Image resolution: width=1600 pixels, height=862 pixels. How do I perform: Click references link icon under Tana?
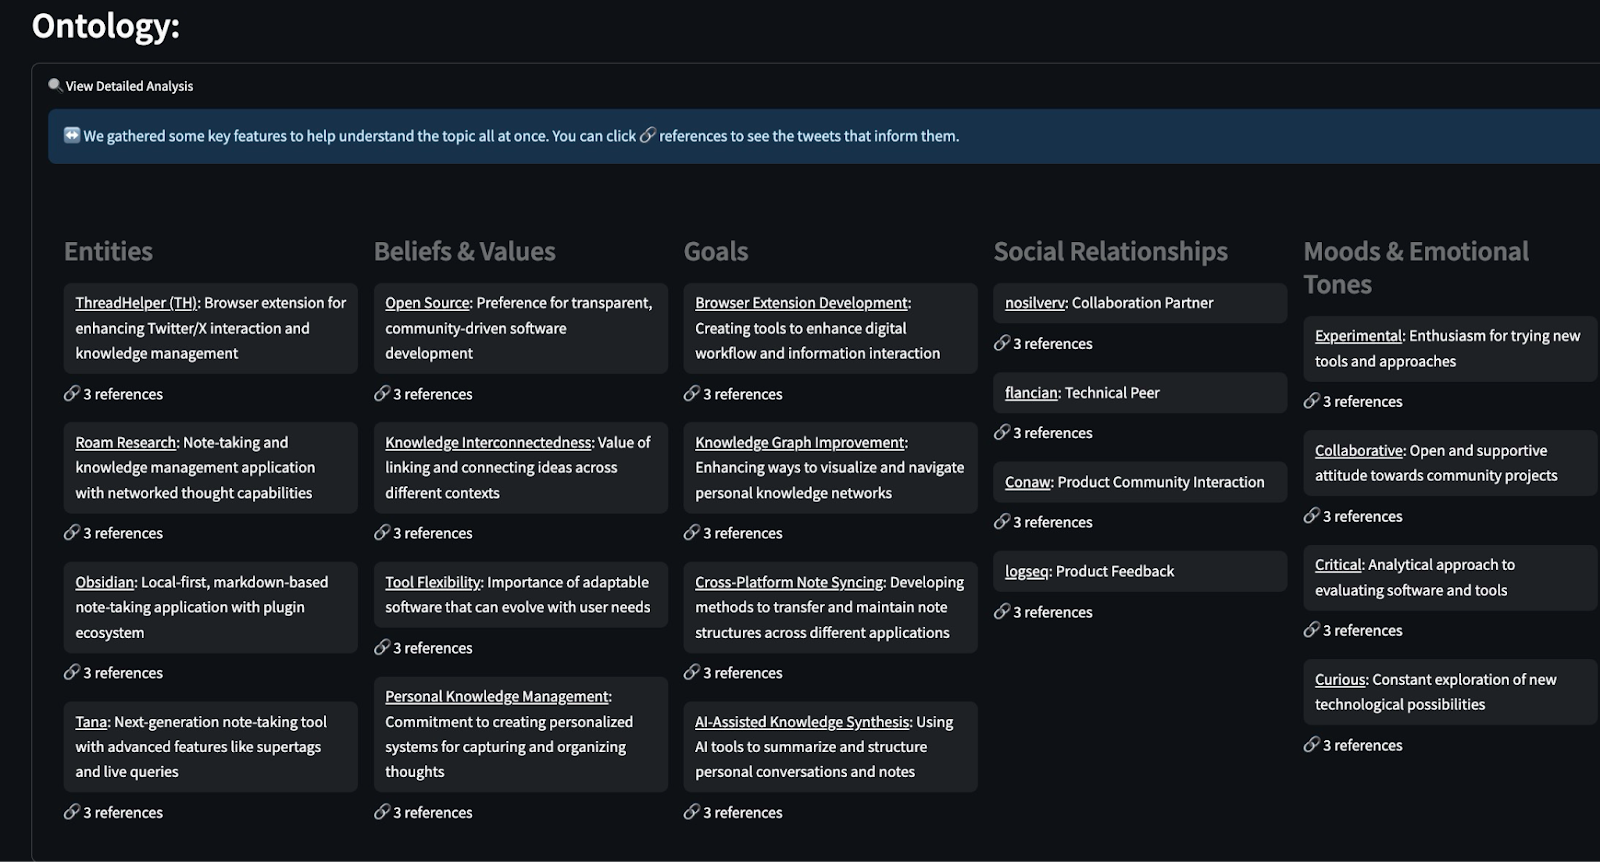pos(72,812)
